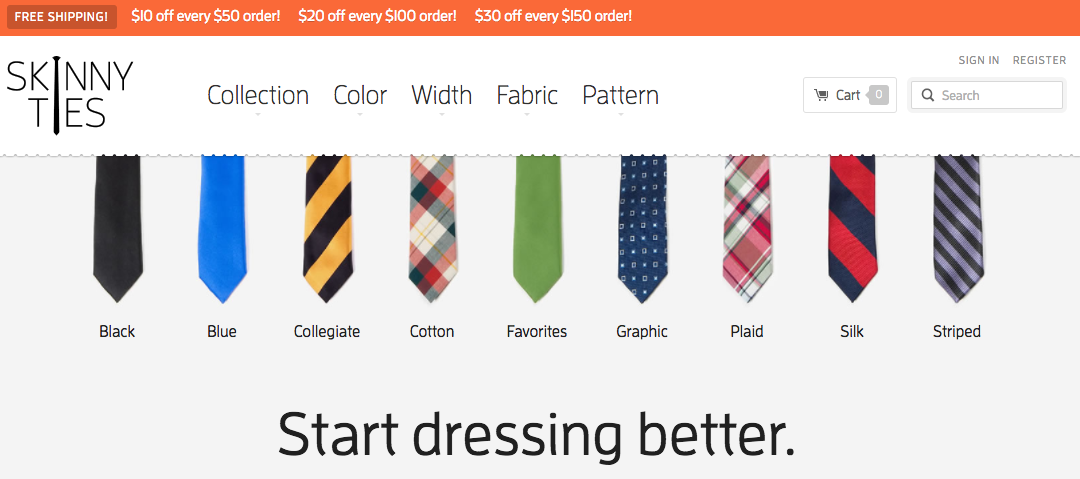Viewport: 1080px width, 479px height.
Task: Click the Free Shipping badge
Action: coord(61,17)
